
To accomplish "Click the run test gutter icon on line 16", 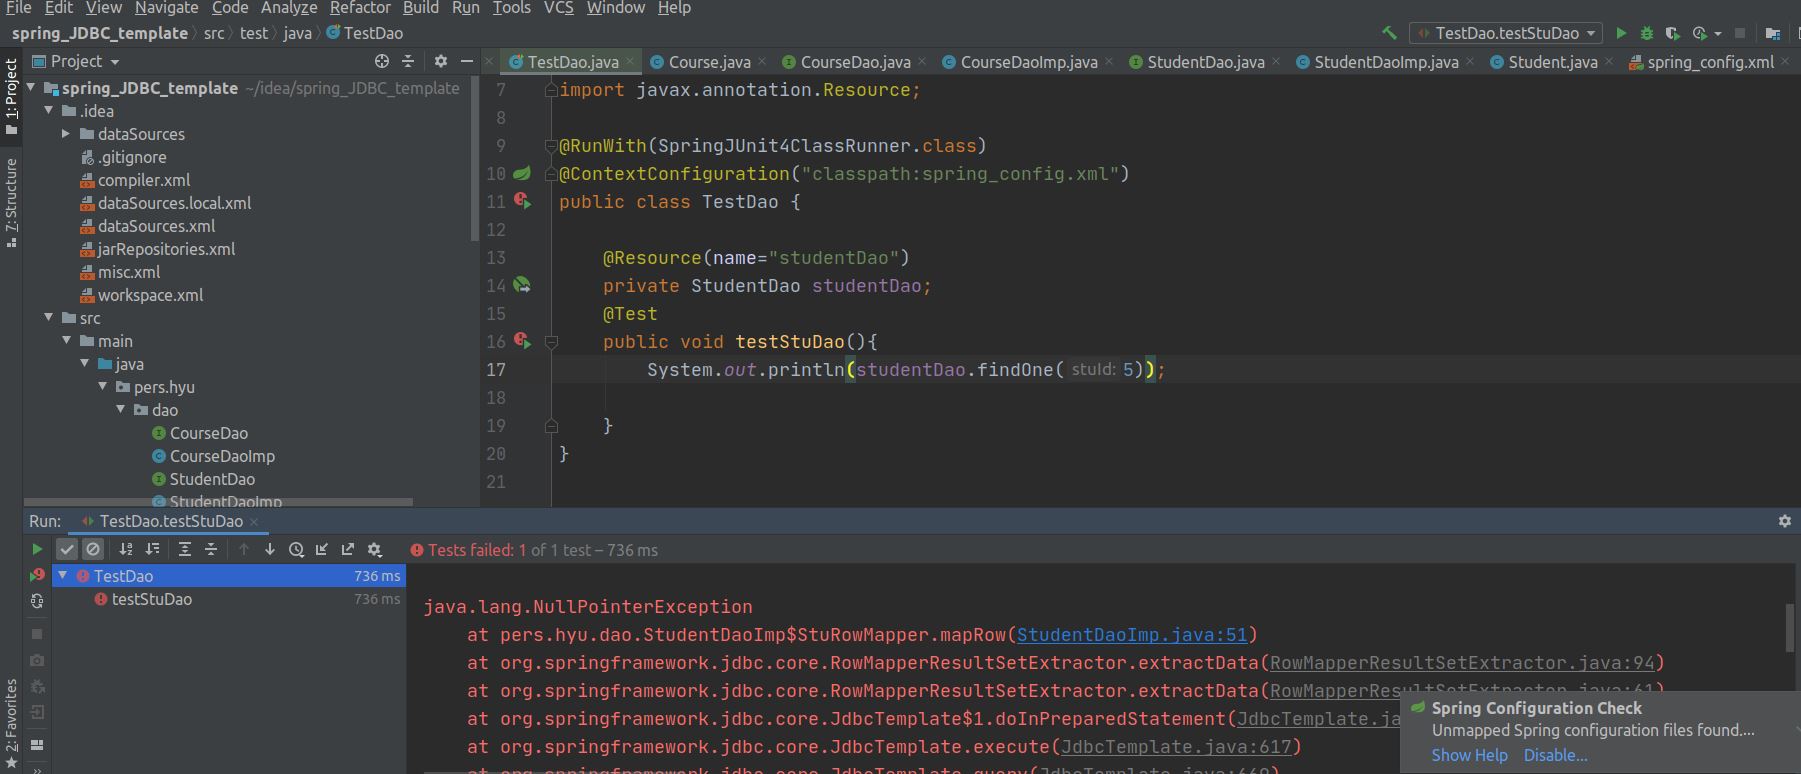I will click(522, 341).
